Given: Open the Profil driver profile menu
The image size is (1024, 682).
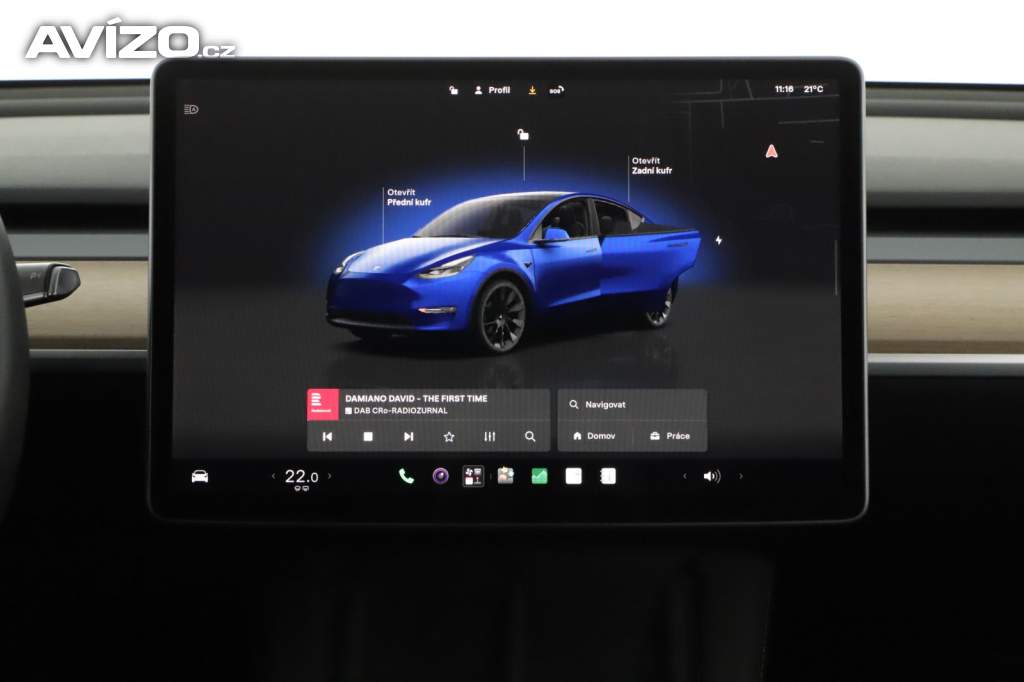Looking at the screenshot, I should (x=492, y=90).
